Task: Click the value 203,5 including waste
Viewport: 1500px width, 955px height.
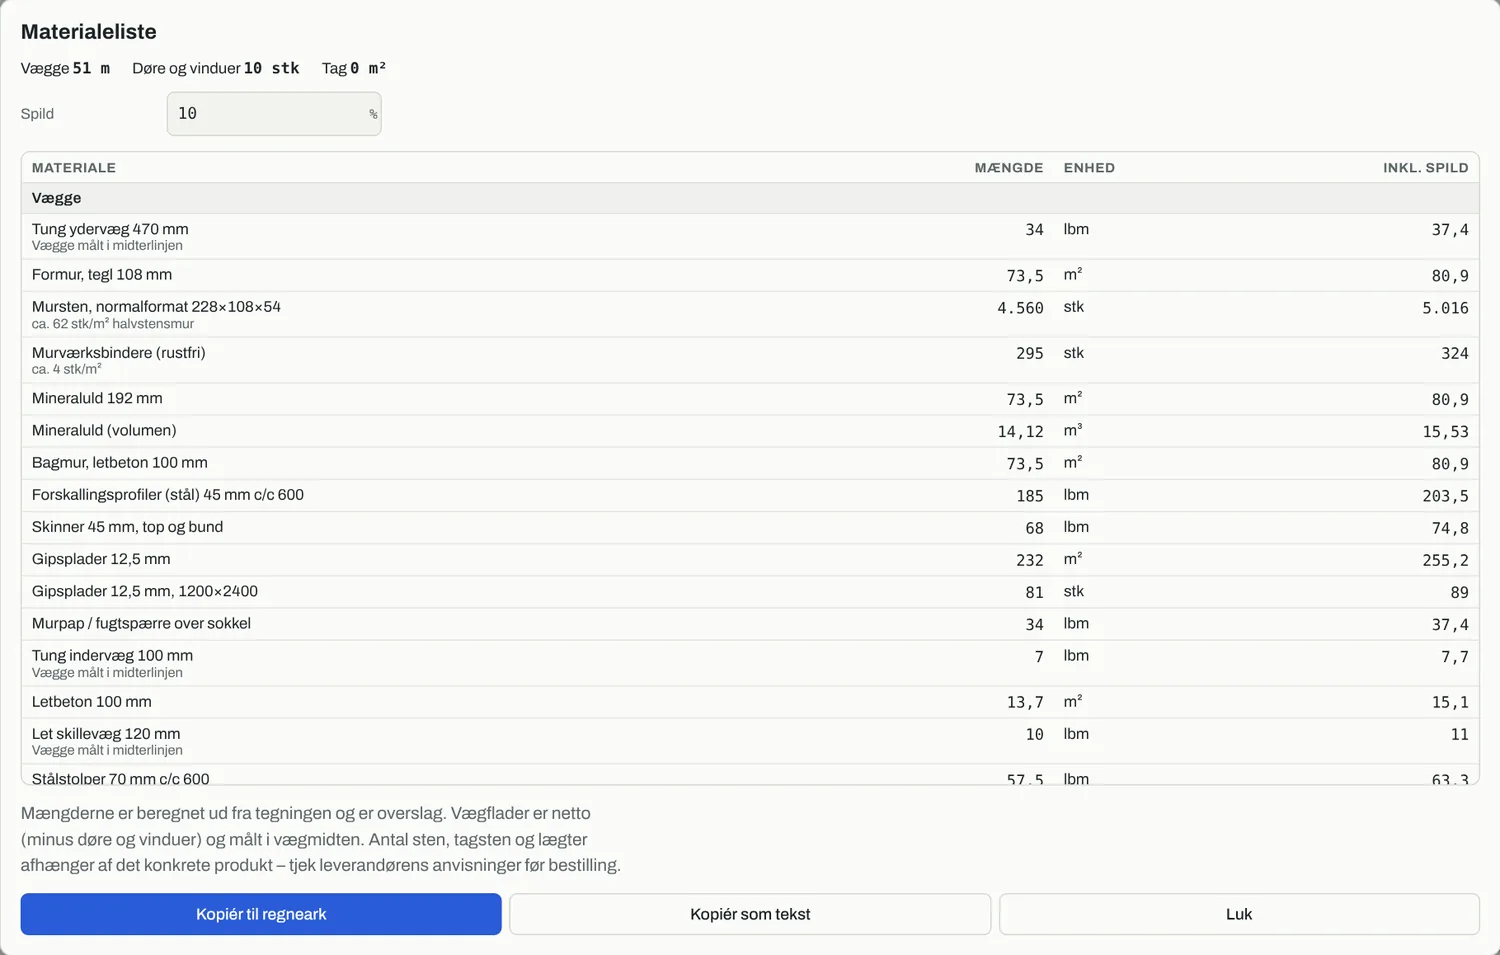Action: (x=1445, y=496)
